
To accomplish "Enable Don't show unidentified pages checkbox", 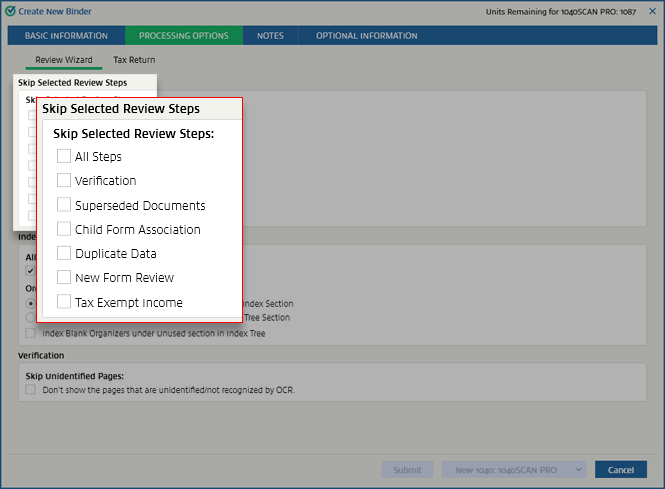I will point(31,389).
